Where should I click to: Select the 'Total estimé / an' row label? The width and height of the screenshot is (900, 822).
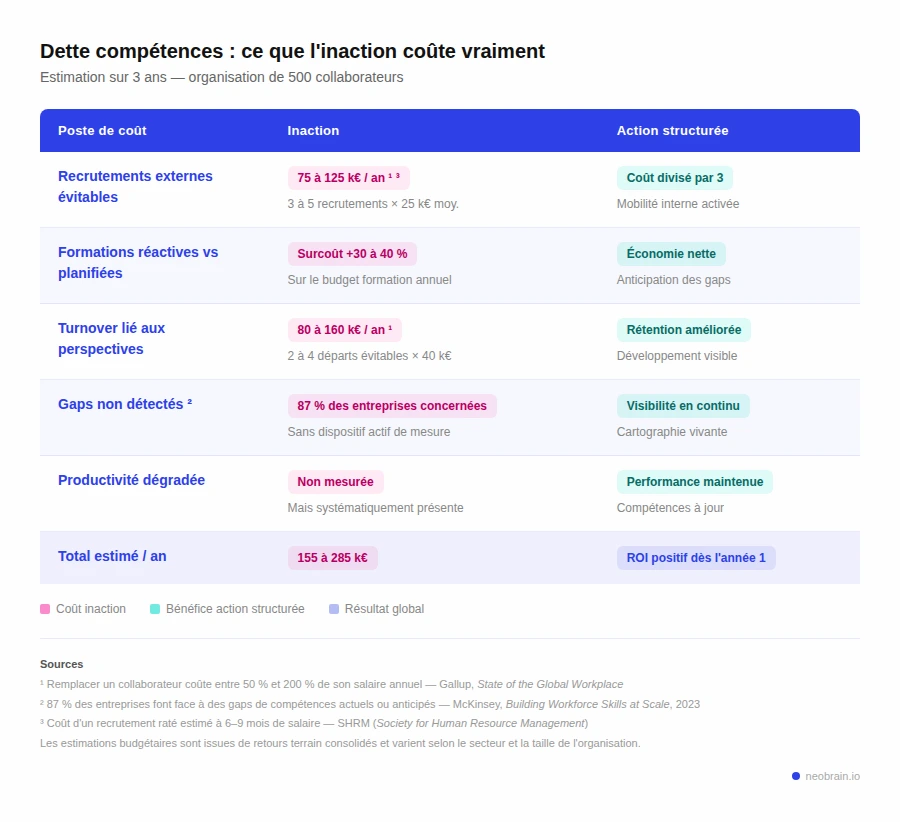click(112, 556)
